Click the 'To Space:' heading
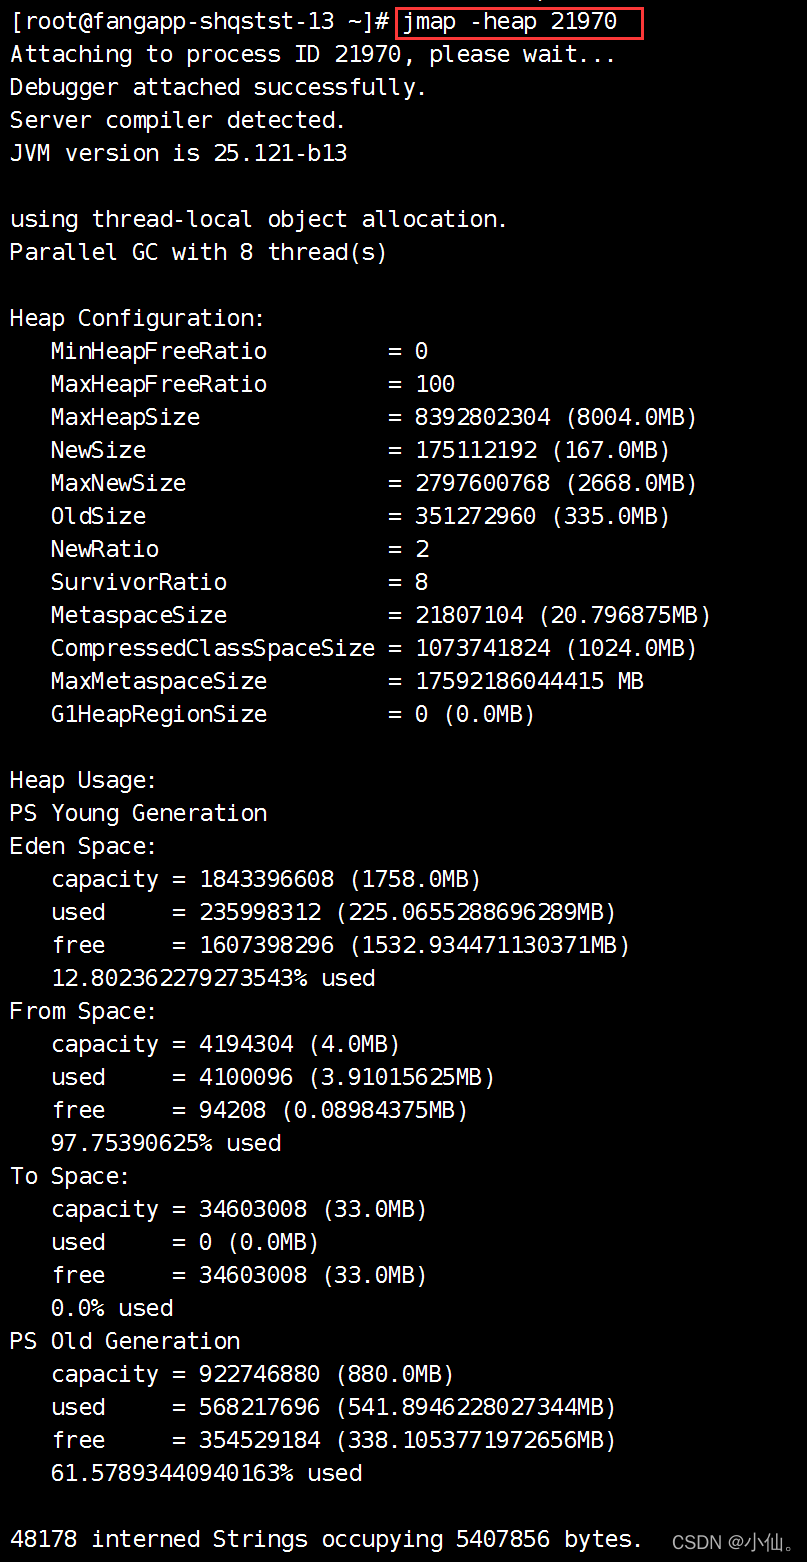Image resolution: width=807 pixels, height=1562 pixels. (x=70, y=1176)
